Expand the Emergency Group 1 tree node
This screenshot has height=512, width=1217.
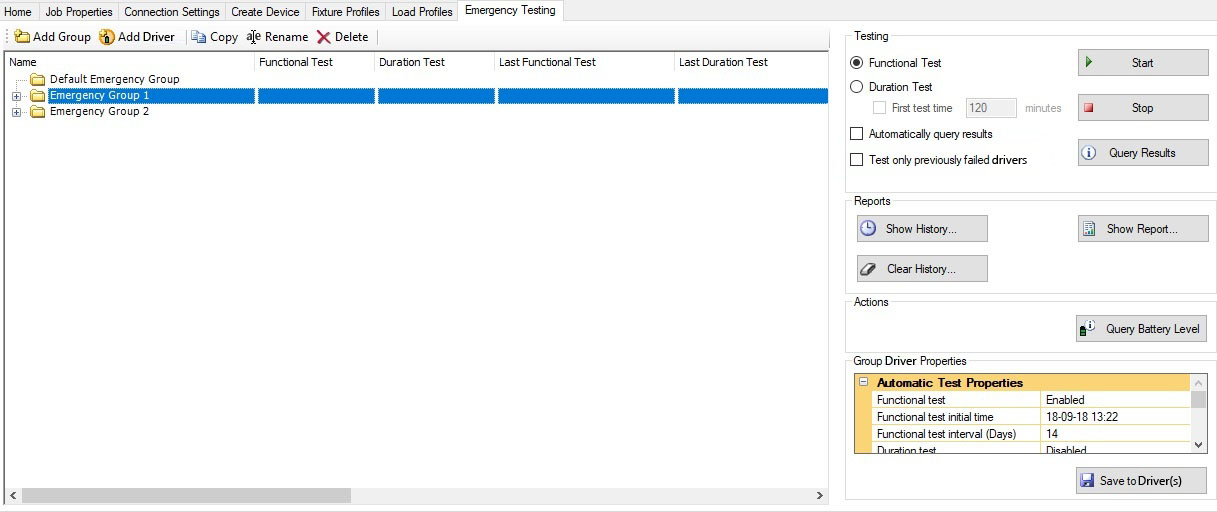(16, 96)
